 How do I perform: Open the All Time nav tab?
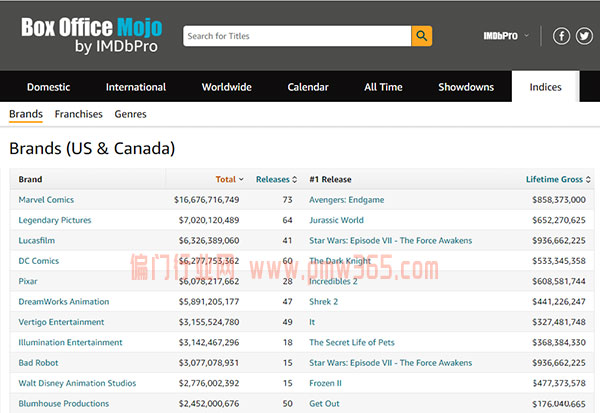383,87
